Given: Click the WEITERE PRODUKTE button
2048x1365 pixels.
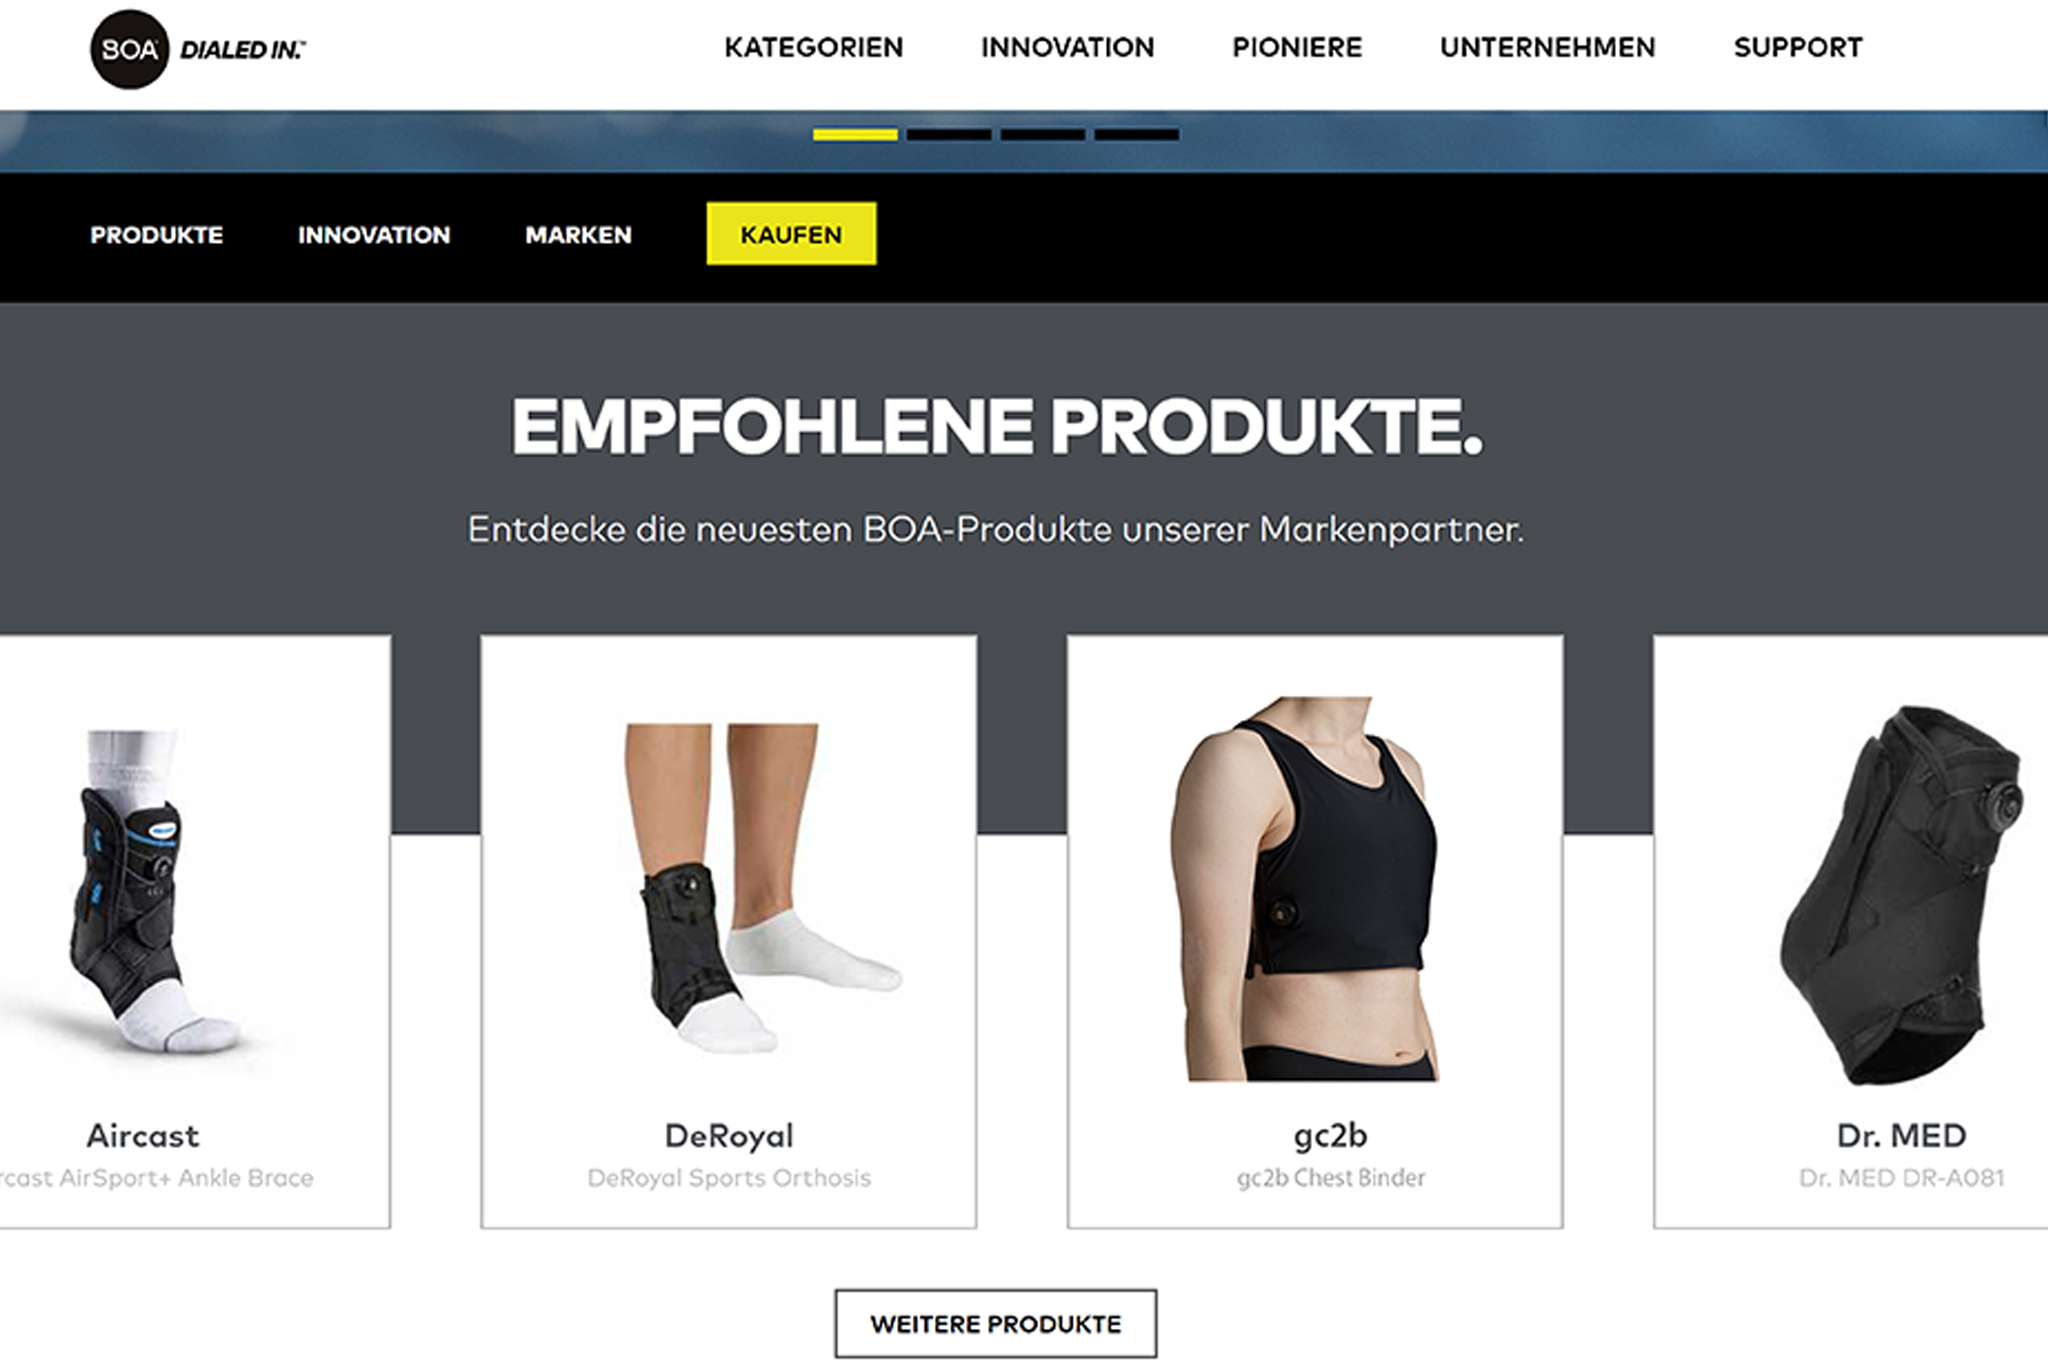Looking at the screenshot, I should (996, 1324).
